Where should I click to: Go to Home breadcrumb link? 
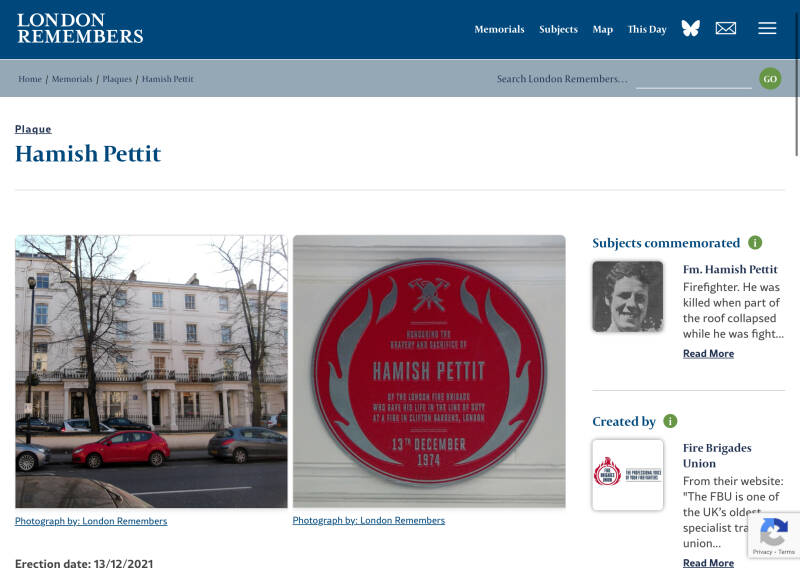30,79
